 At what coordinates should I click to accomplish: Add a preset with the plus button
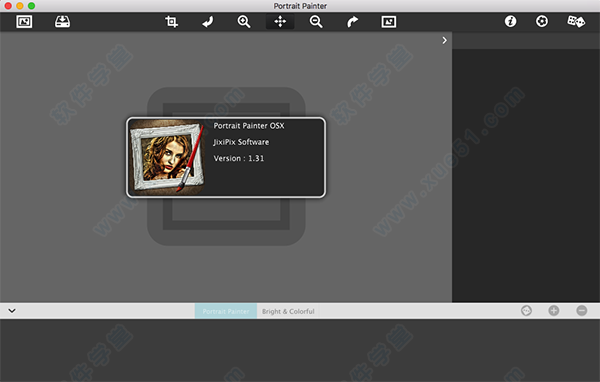point(554,310)
